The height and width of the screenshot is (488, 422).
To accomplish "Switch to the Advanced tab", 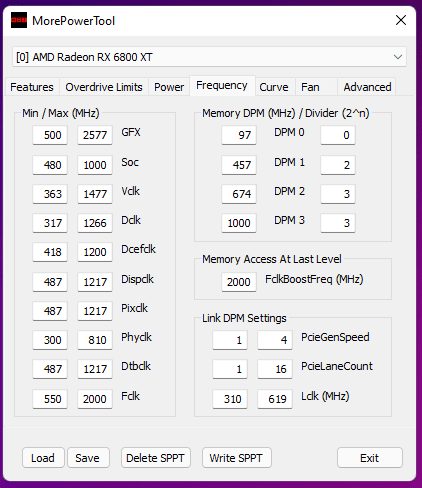I will [367, 87].
